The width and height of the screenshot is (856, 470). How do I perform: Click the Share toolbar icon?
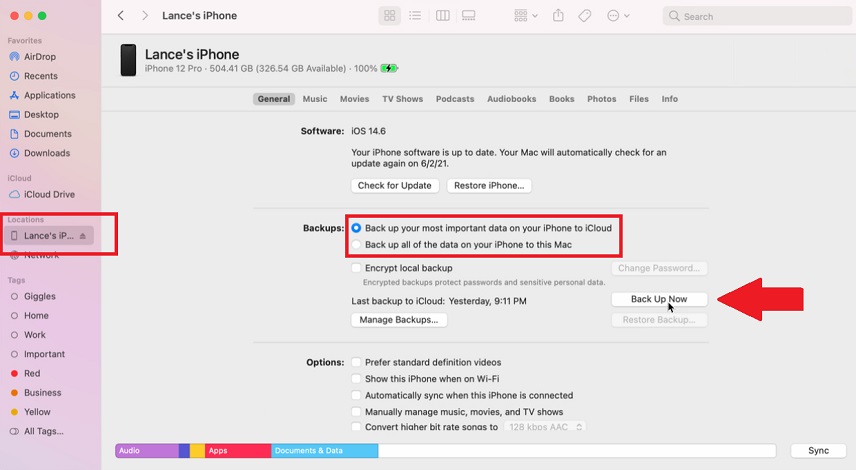558,16
